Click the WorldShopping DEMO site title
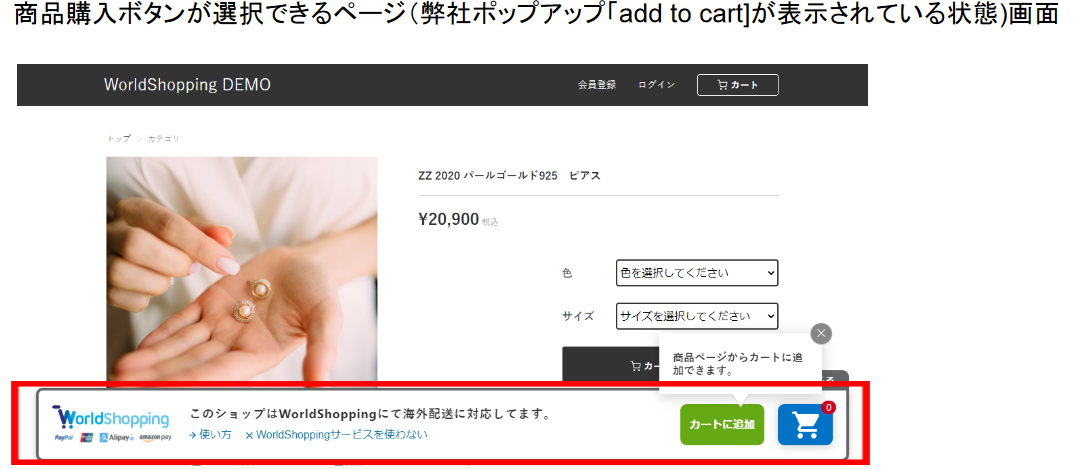 coord(188,85)
